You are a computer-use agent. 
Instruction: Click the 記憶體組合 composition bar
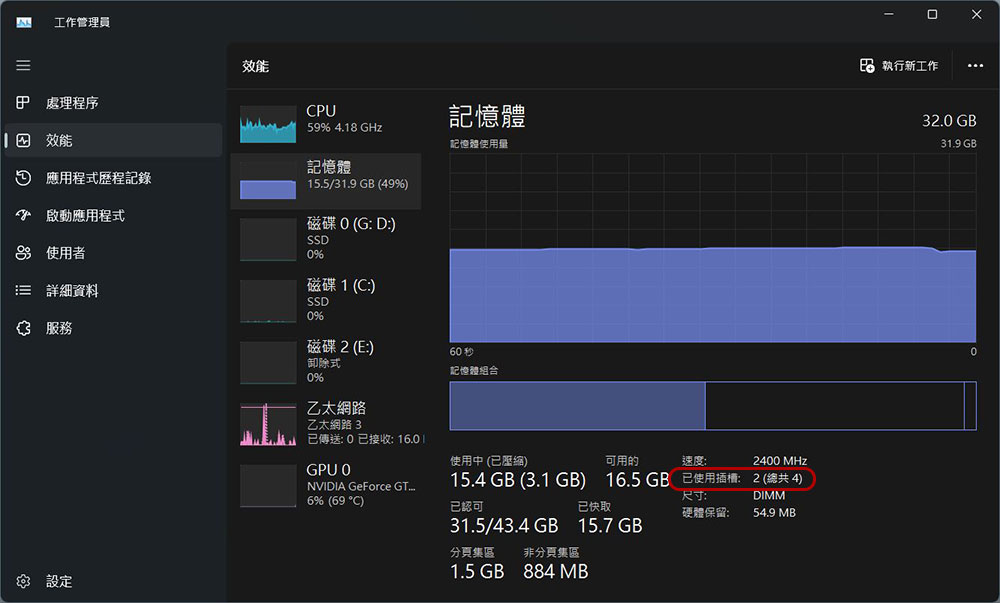(712, 406)
